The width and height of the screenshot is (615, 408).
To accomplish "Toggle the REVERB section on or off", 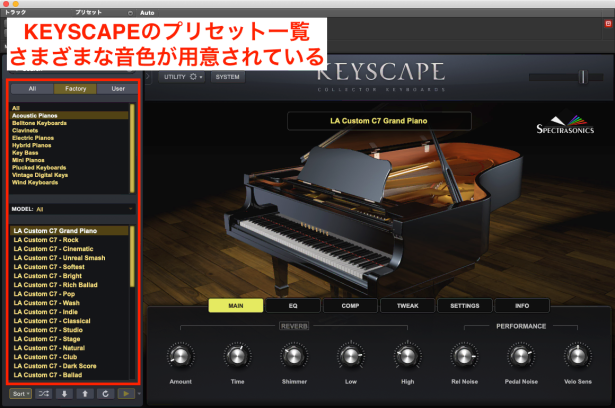I will coord(294,326).
